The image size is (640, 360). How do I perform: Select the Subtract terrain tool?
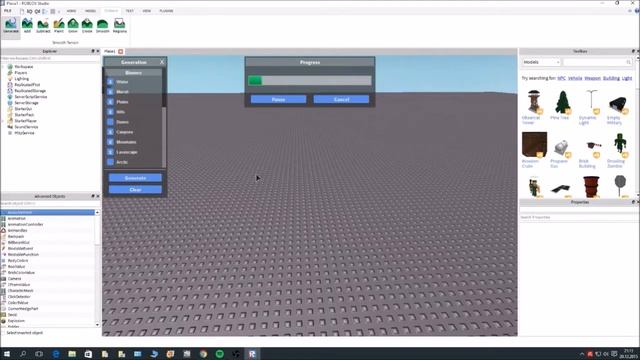[43, 26]
